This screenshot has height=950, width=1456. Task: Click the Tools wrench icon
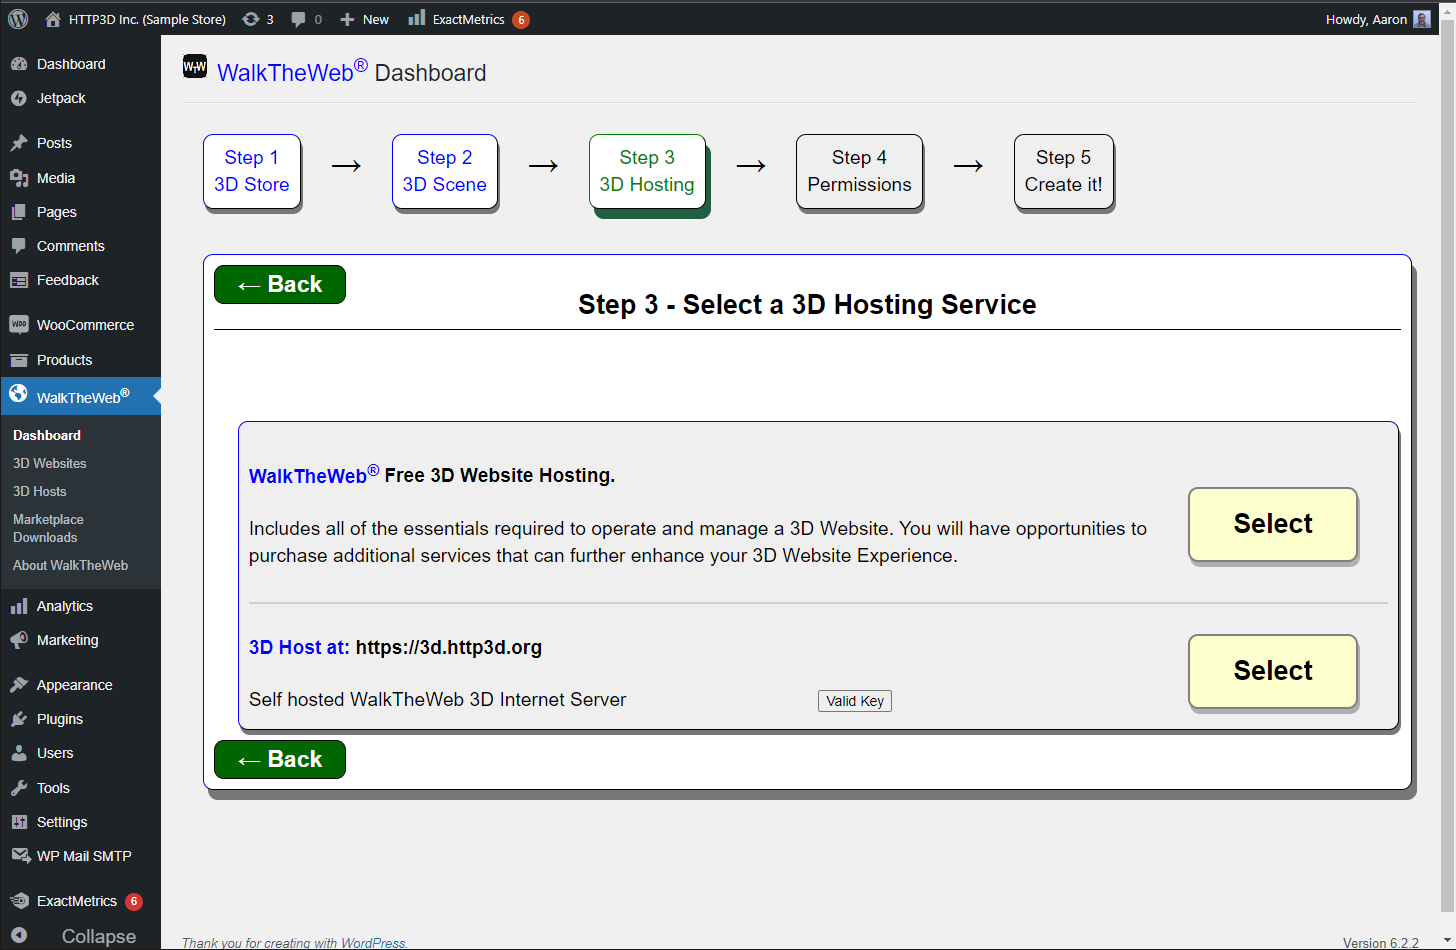[19, 788]
